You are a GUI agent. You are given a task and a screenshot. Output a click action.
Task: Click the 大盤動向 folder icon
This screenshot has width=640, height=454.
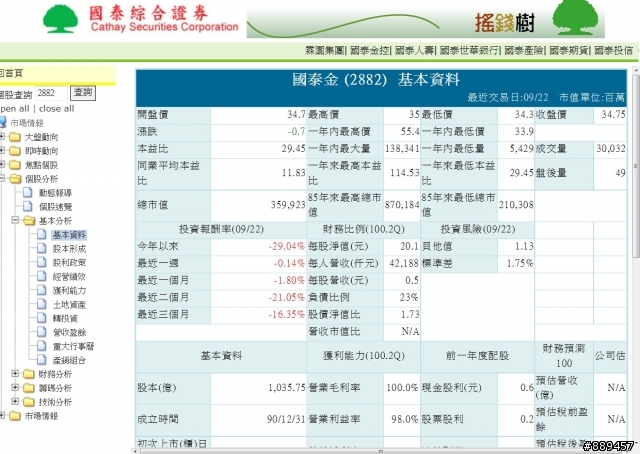point(15,137)
